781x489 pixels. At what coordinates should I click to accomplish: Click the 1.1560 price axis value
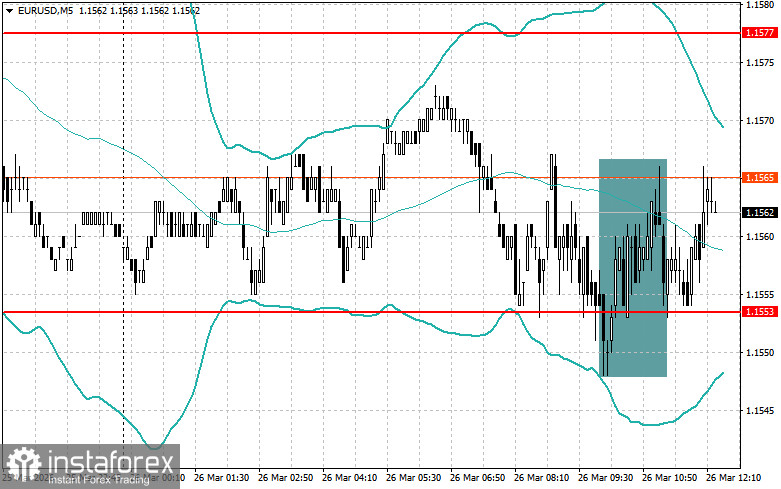pos(760,237)
